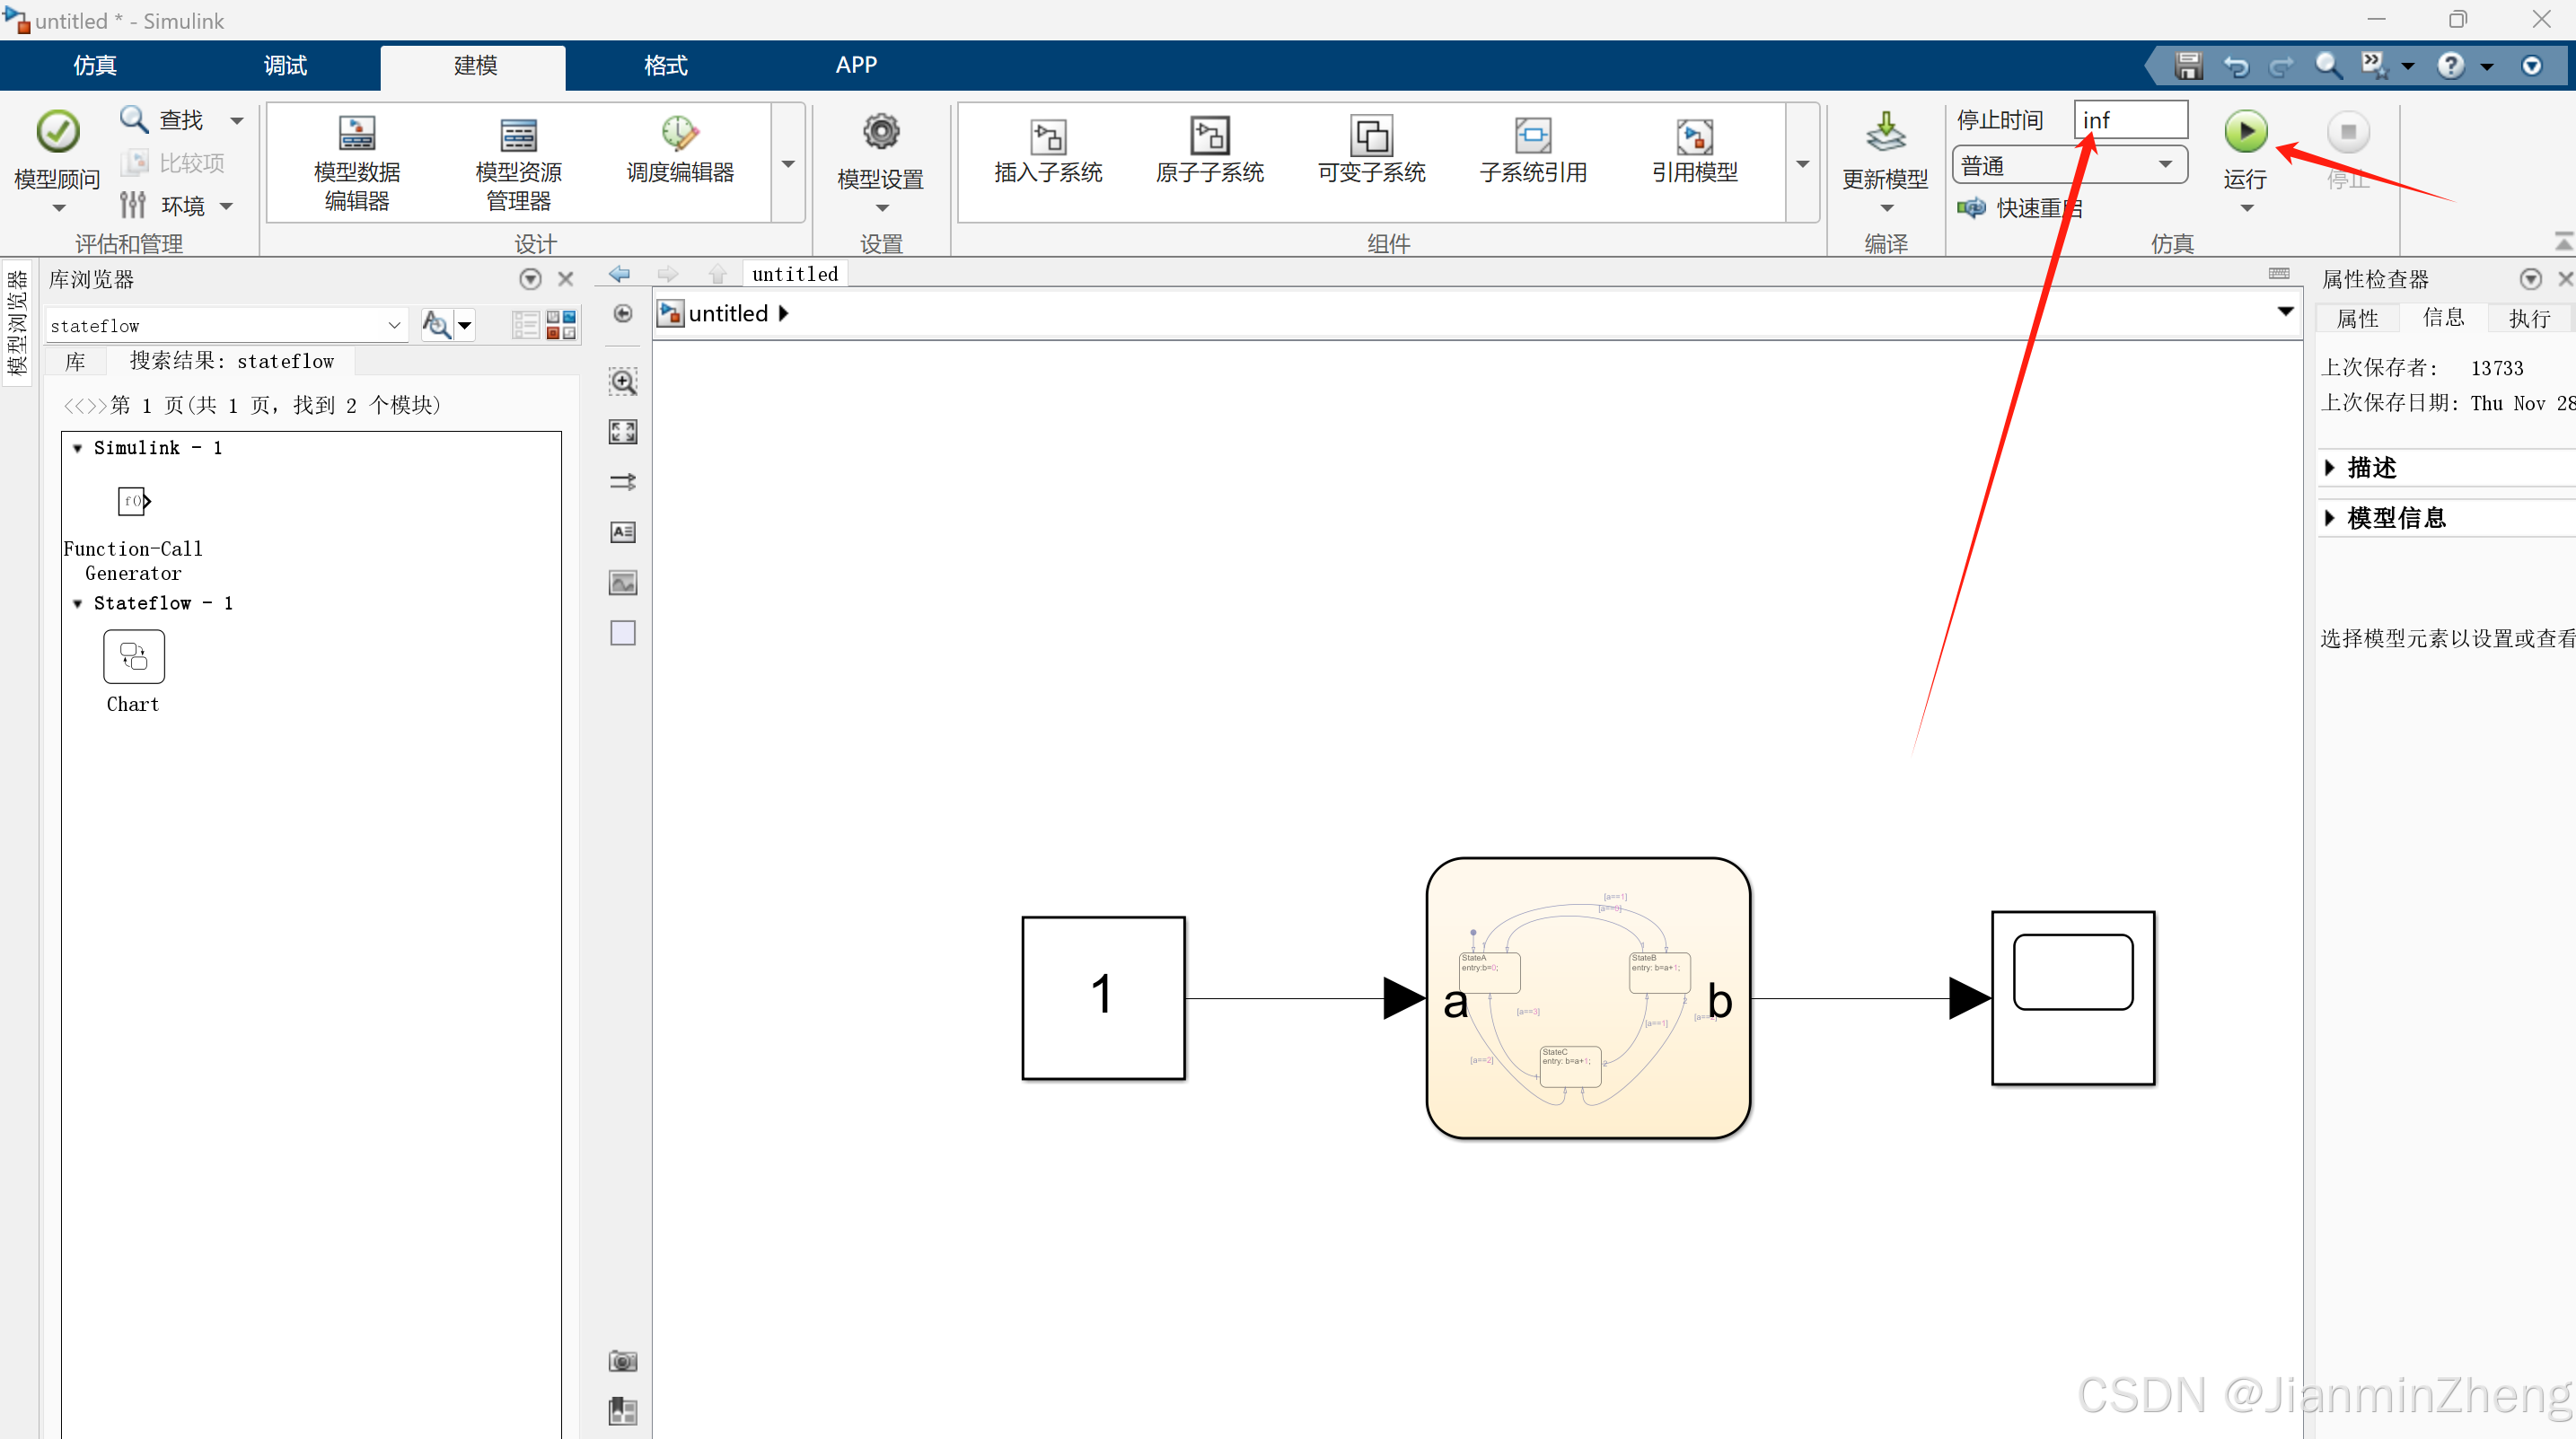Collapse the Simulink - 1 tree node
This screenshot has height=1439, width=2576.
click(x=77, y=448)
